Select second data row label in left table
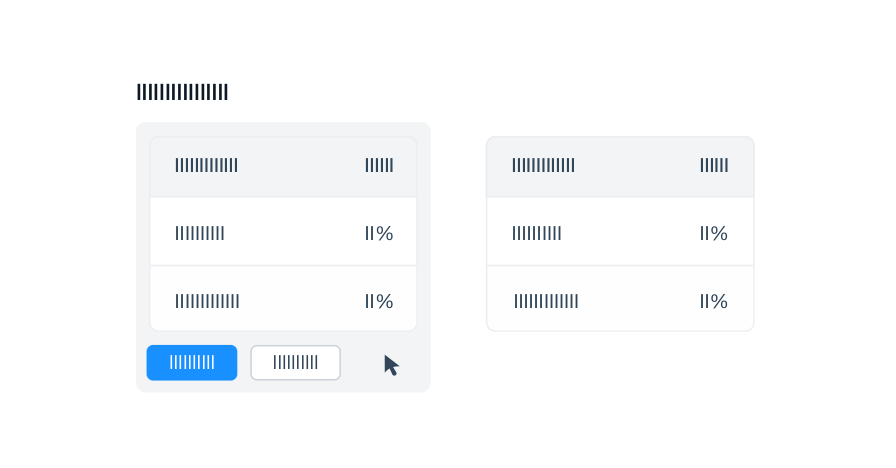The height and width of the screenshot is (468, 896). (x=207, y=301)
